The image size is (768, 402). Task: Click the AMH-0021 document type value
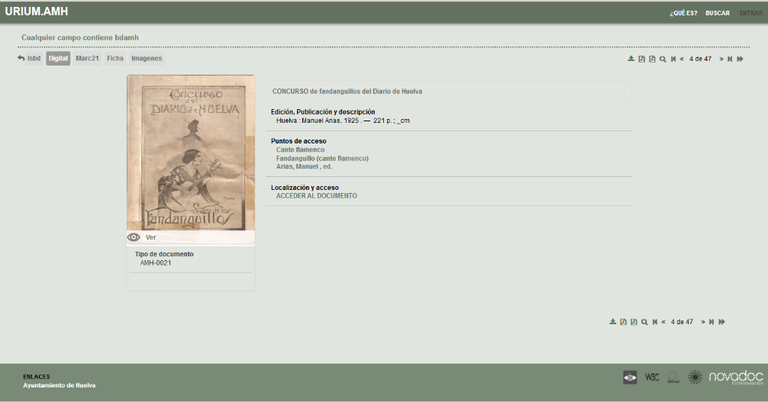pyautogui.click(x=156, y=263)
